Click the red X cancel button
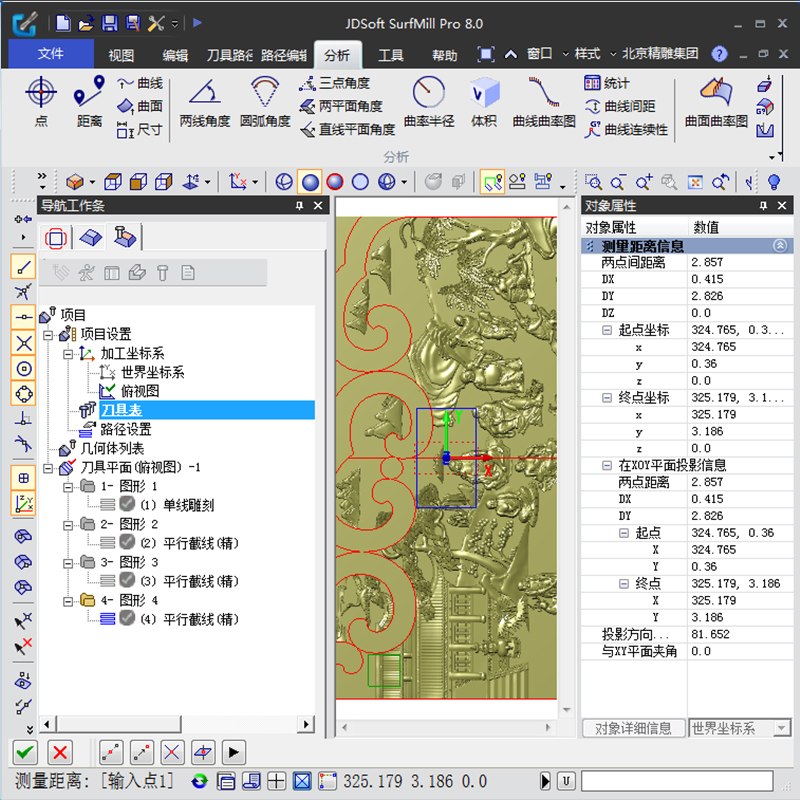 60,752
